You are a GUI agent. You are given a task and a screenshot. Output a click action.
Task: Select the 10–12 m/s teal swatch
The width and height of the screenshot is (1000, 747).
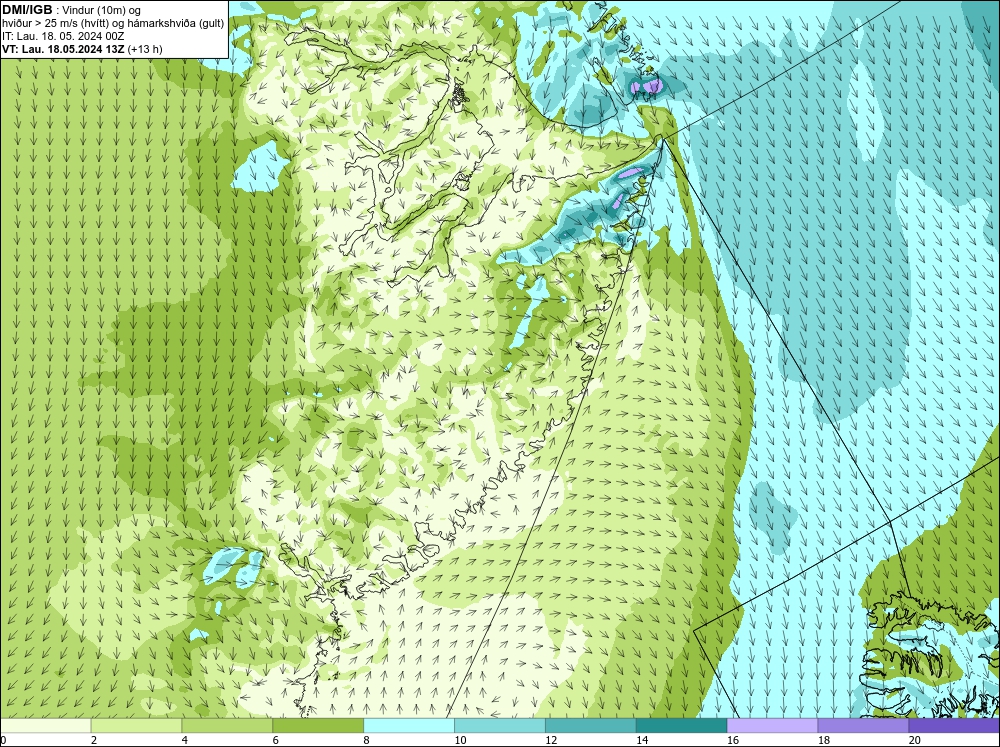click(499, 726)
